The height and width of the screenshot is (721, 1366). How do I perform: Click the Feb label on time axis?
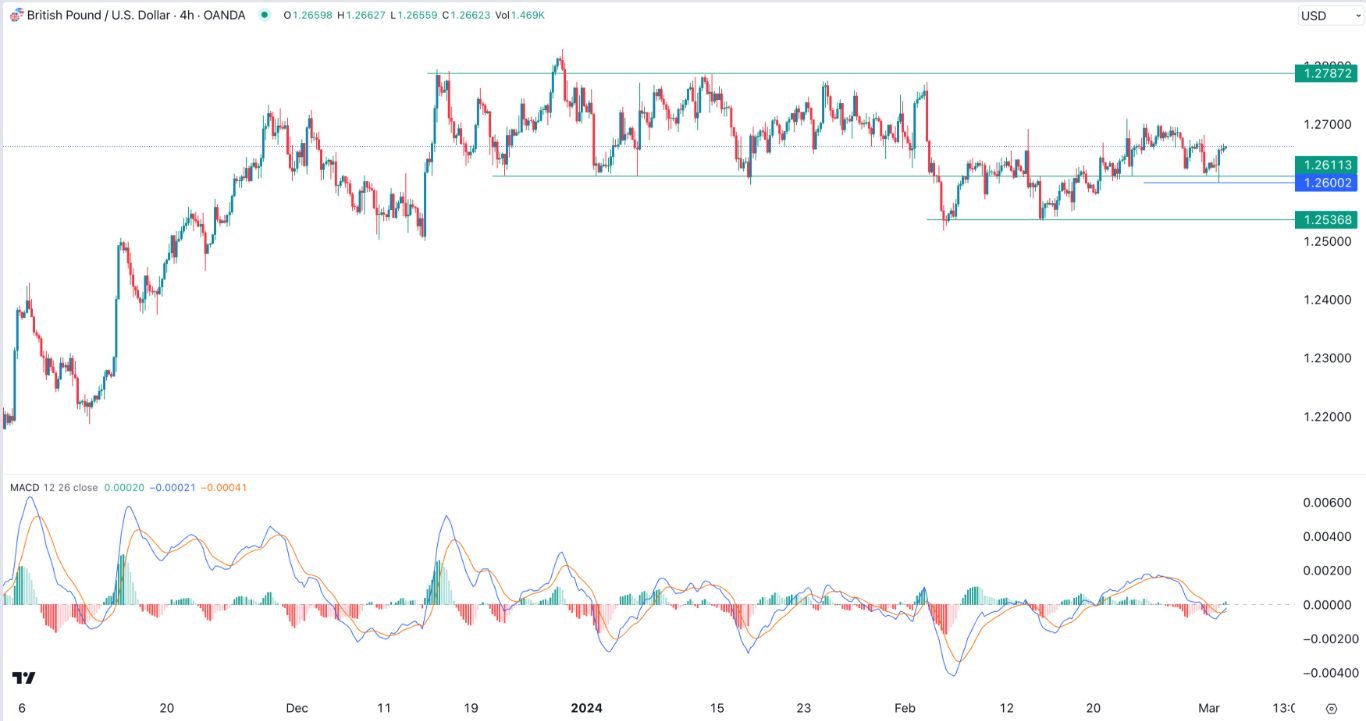(904, 707)
